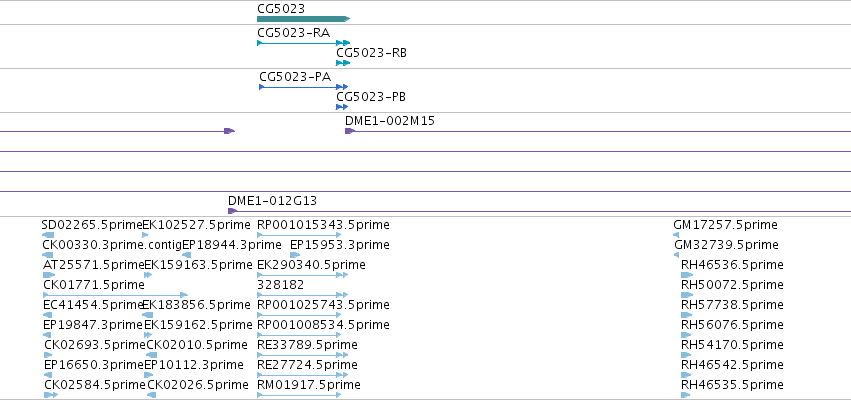This screenshot has width=851, height=400.
Task: Select the RE33789.5prime alignment feature
Action: coord(302,355)
